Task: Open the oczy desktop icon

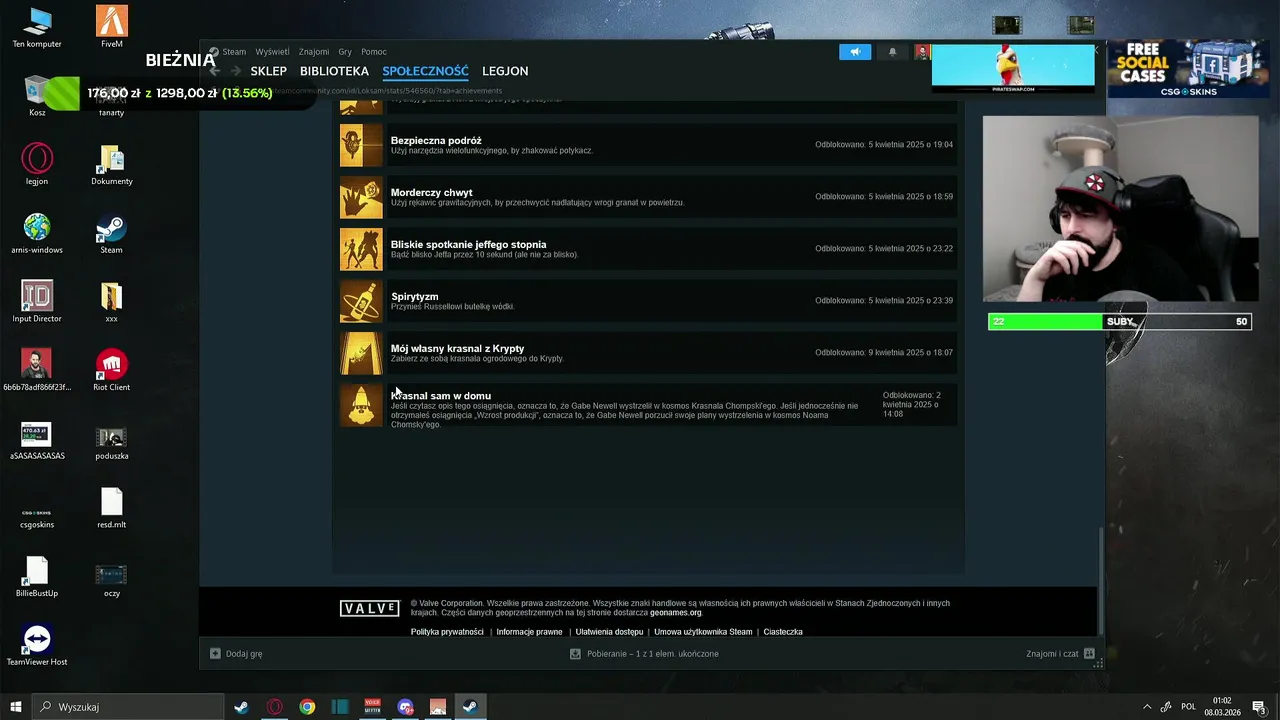Action: [x=111, y=576]
